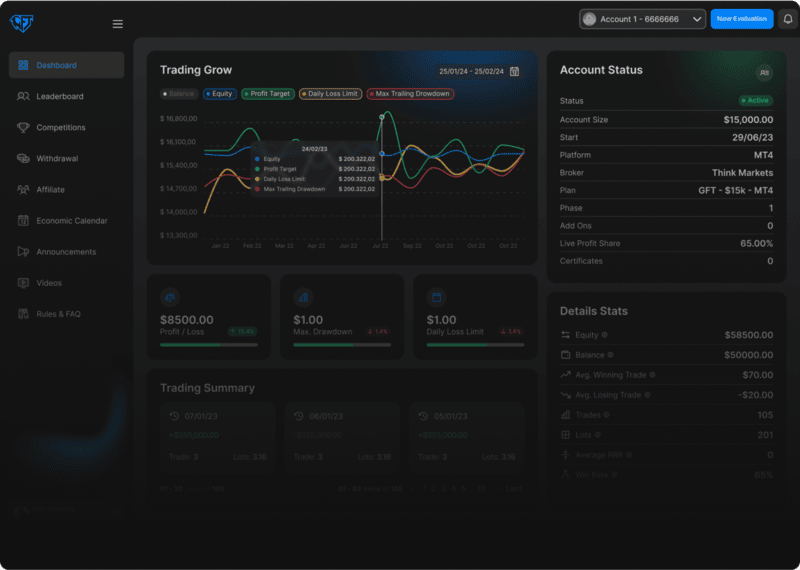Click the Videos sidebar icon

click(x=24, y=283)
